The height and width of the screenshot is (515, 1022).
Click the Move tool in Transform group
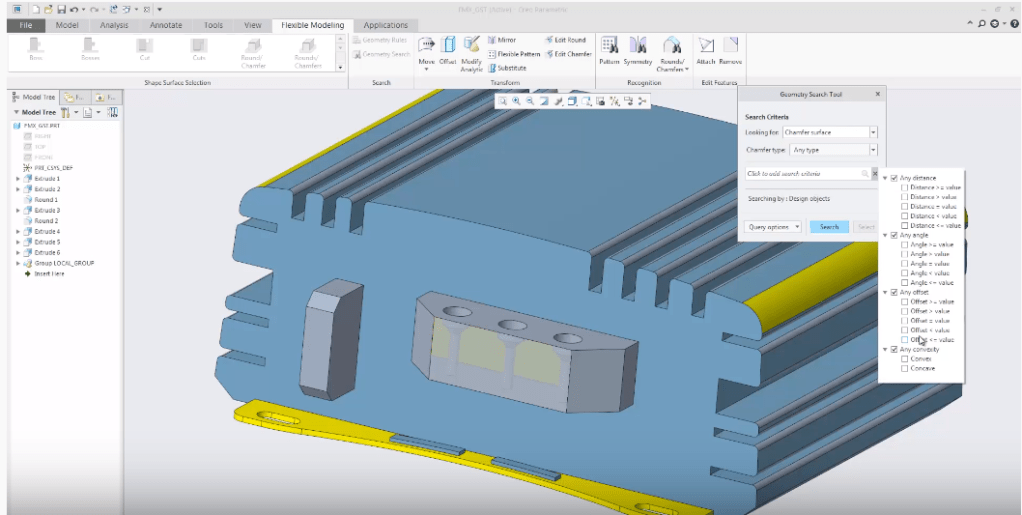[x=424, y=48]
